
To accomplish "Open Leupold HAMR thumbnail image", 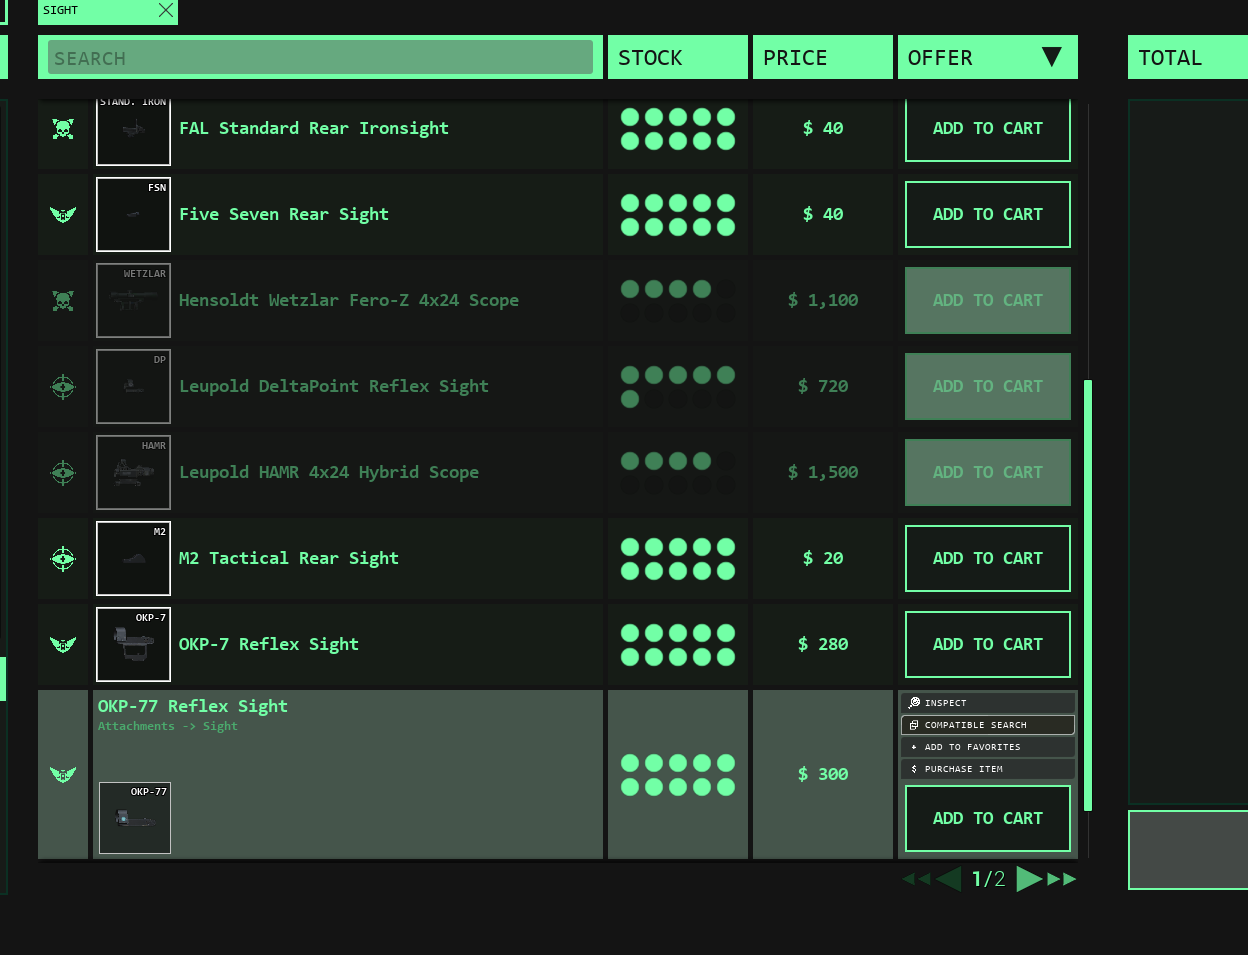I will click(133, 472).
